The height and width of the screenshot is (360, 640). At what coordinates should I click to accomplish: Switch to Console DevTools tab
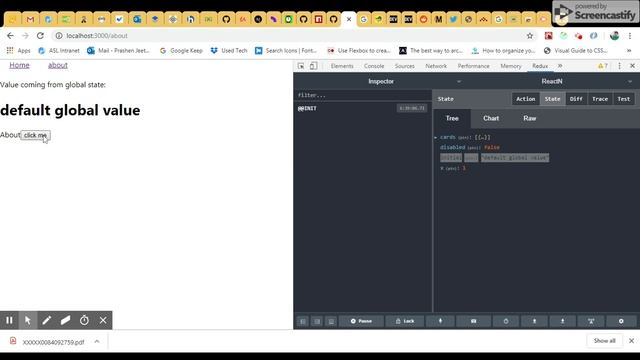point(374,66)
